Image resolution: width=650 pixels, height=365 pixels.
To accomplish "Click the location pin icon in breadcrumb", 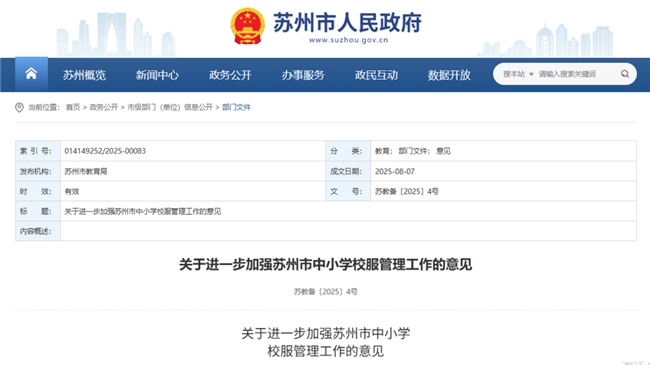I will point(19,107).
